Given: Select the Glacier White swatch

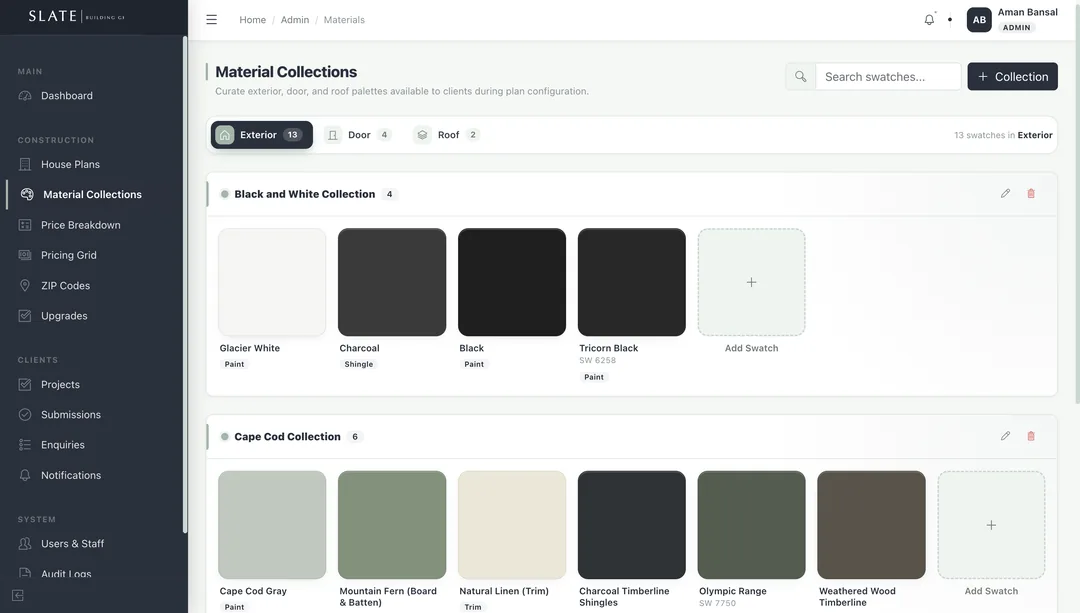Looking at the screenshot, I should [272, 282].
